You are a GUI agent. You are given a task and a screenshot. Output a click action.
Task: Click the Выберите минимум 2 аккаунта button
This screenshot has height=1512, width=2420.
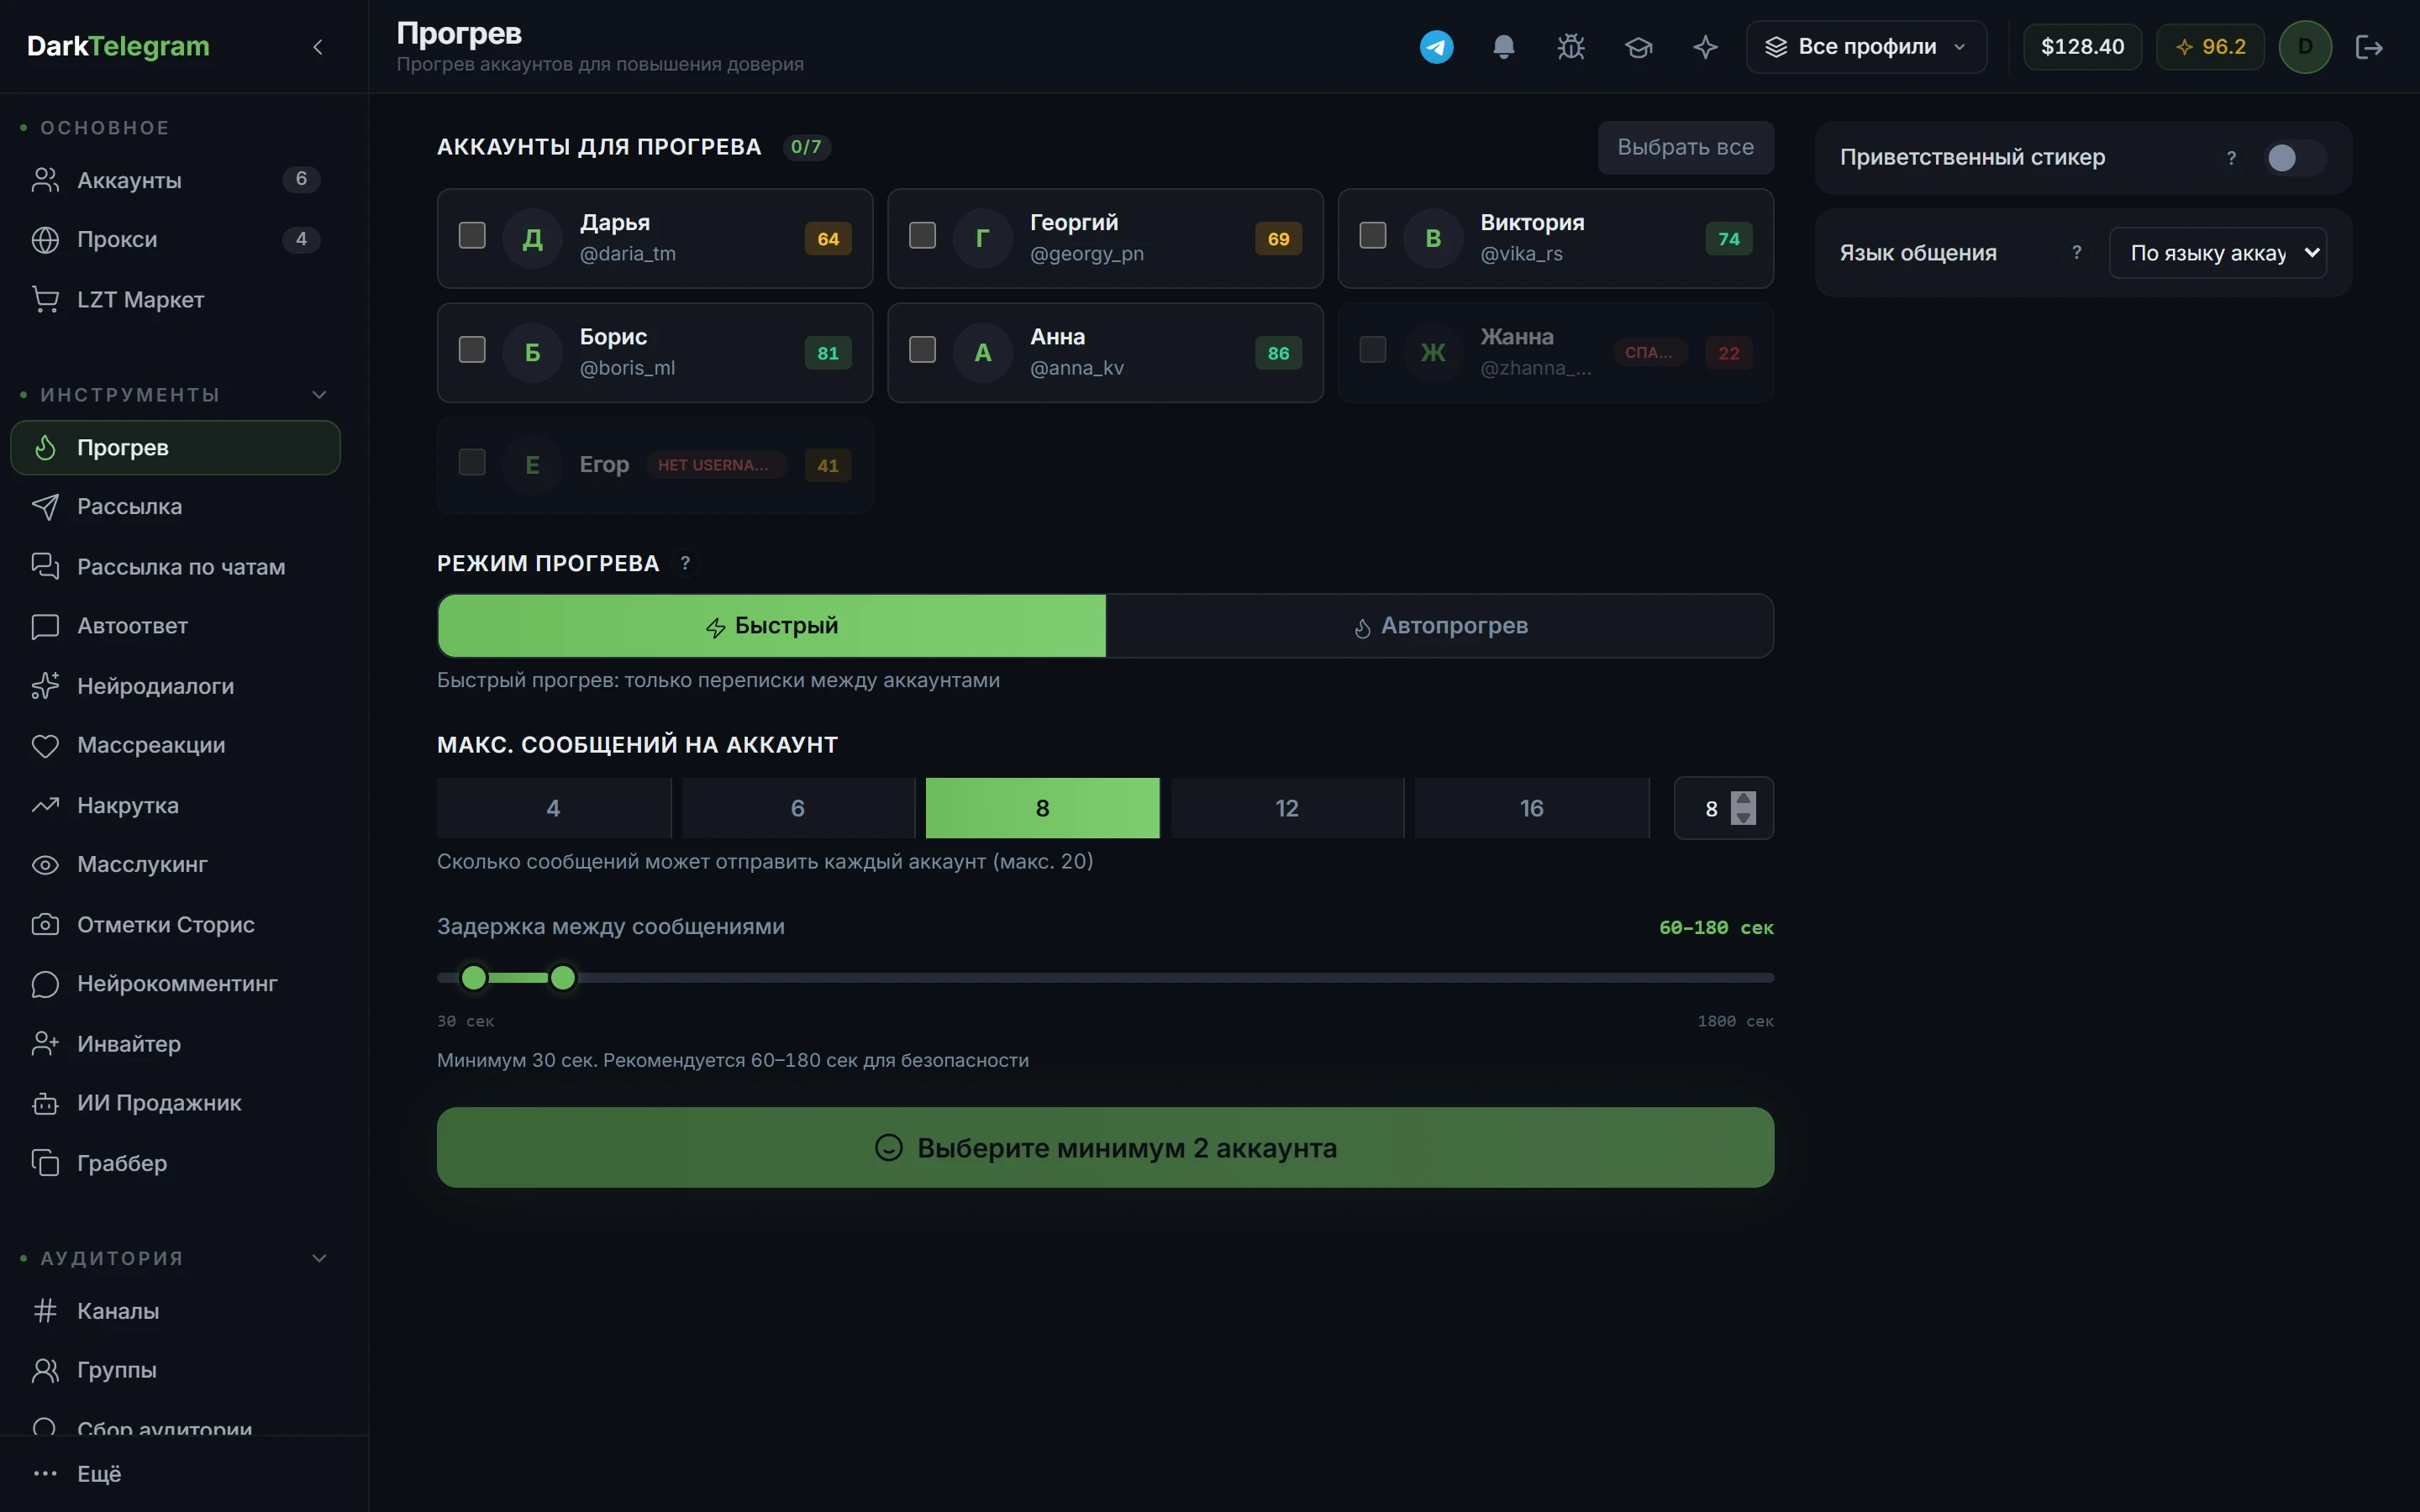pyautogui.click(x=1105, y=1148)
